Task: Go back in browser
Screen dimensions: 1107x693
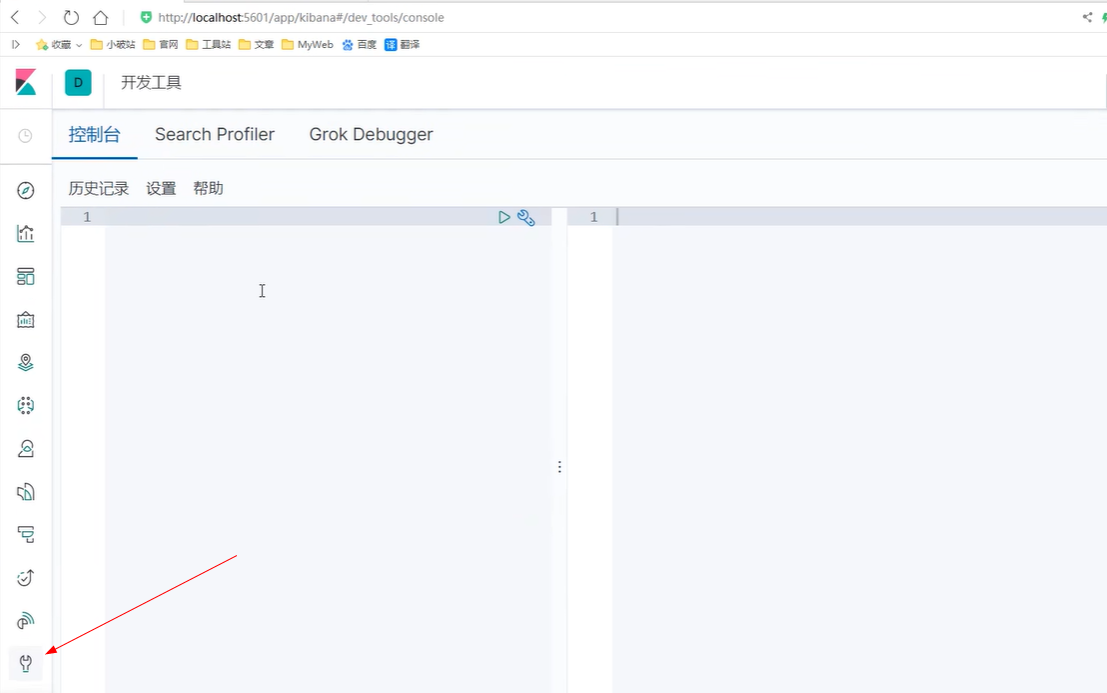Action: [x=15, y=17]
